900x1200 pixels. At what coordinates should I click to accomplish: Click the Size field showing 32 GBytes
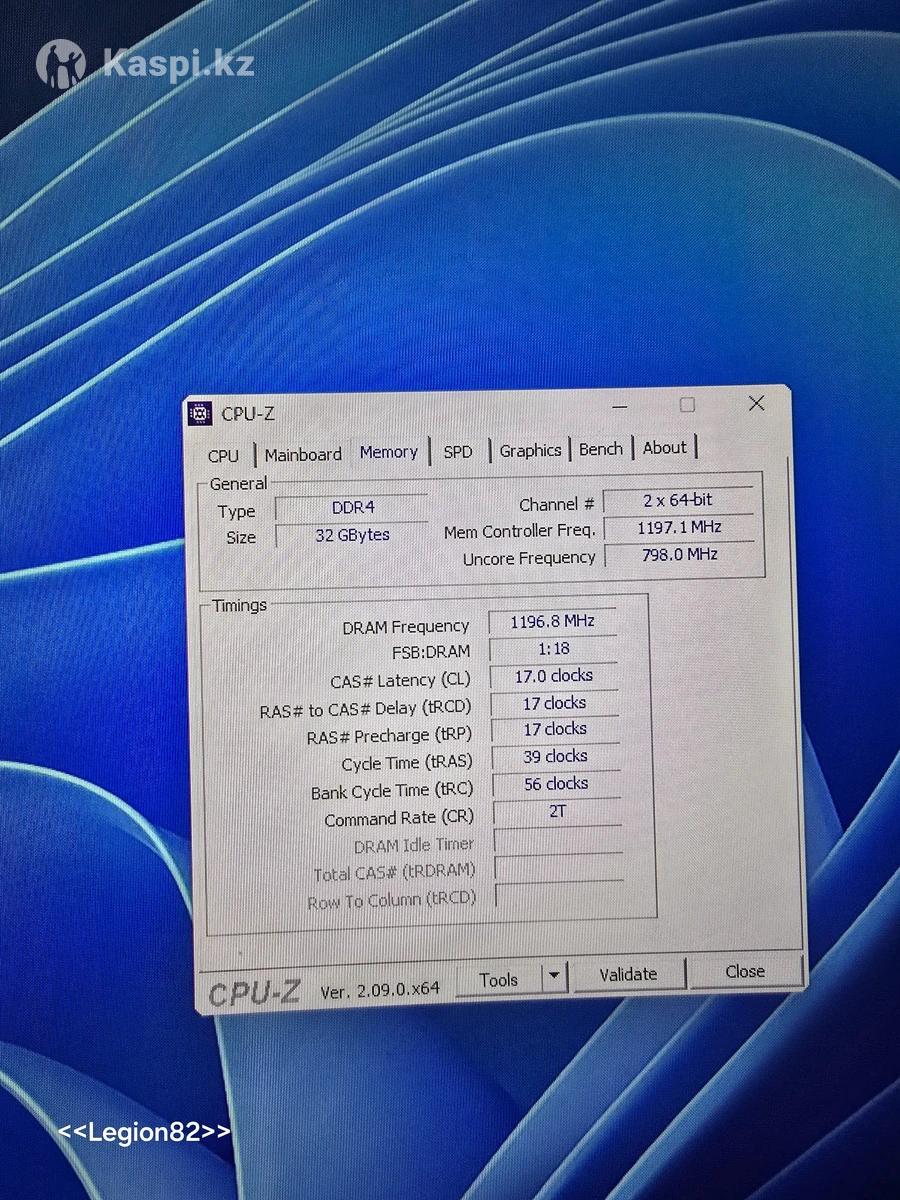[352, 535]
